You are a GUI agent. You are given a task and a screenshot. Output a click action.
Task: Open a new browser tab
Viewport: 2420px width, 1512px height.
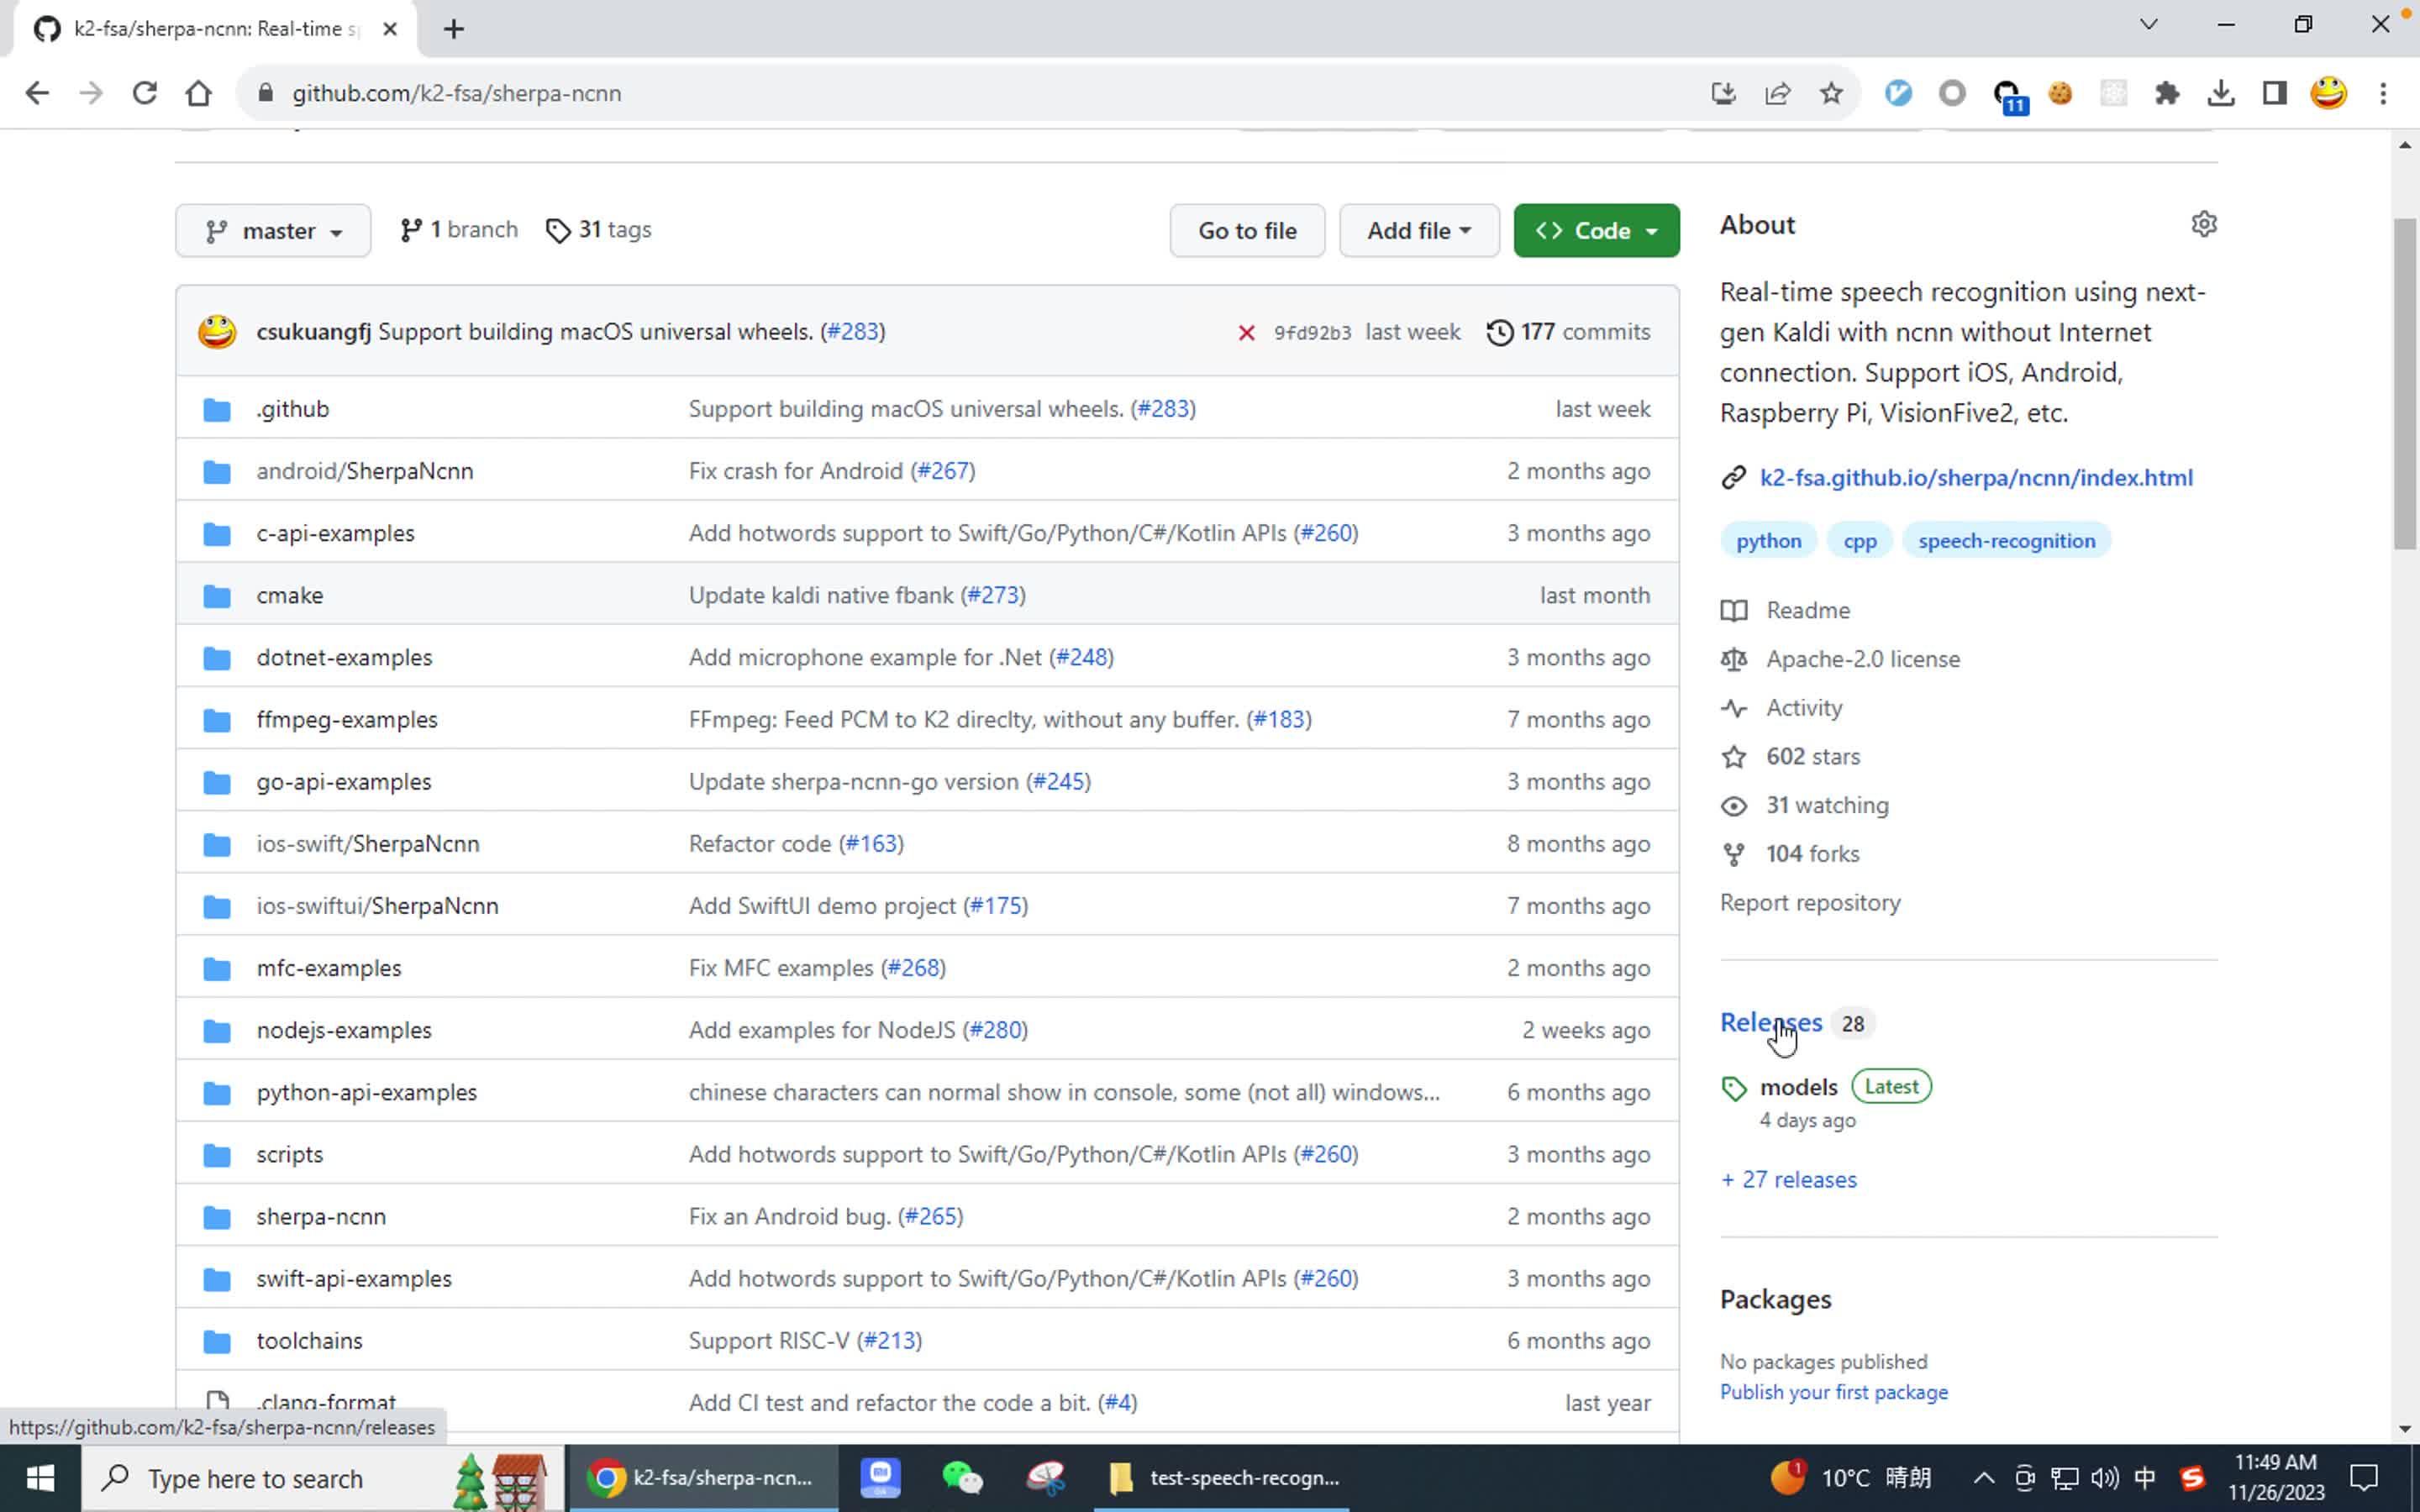pos(454,29)
